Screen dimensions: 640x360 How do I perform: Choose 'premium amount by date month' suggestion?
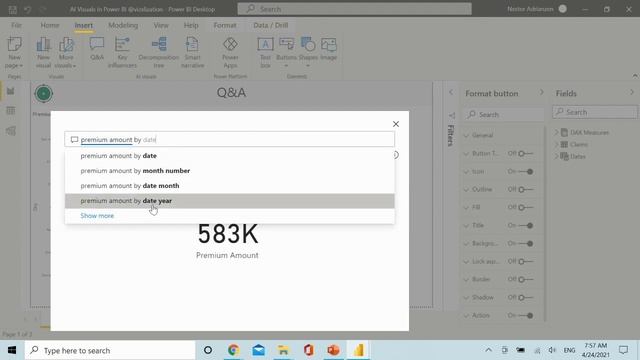coord(229,186)
